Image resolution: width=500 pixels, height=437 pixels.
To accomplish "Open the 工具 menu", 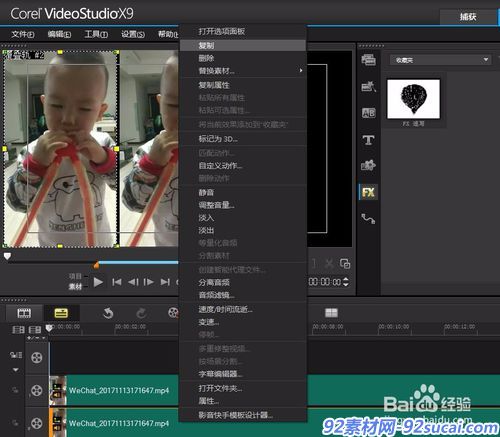I will click(96, 34).
